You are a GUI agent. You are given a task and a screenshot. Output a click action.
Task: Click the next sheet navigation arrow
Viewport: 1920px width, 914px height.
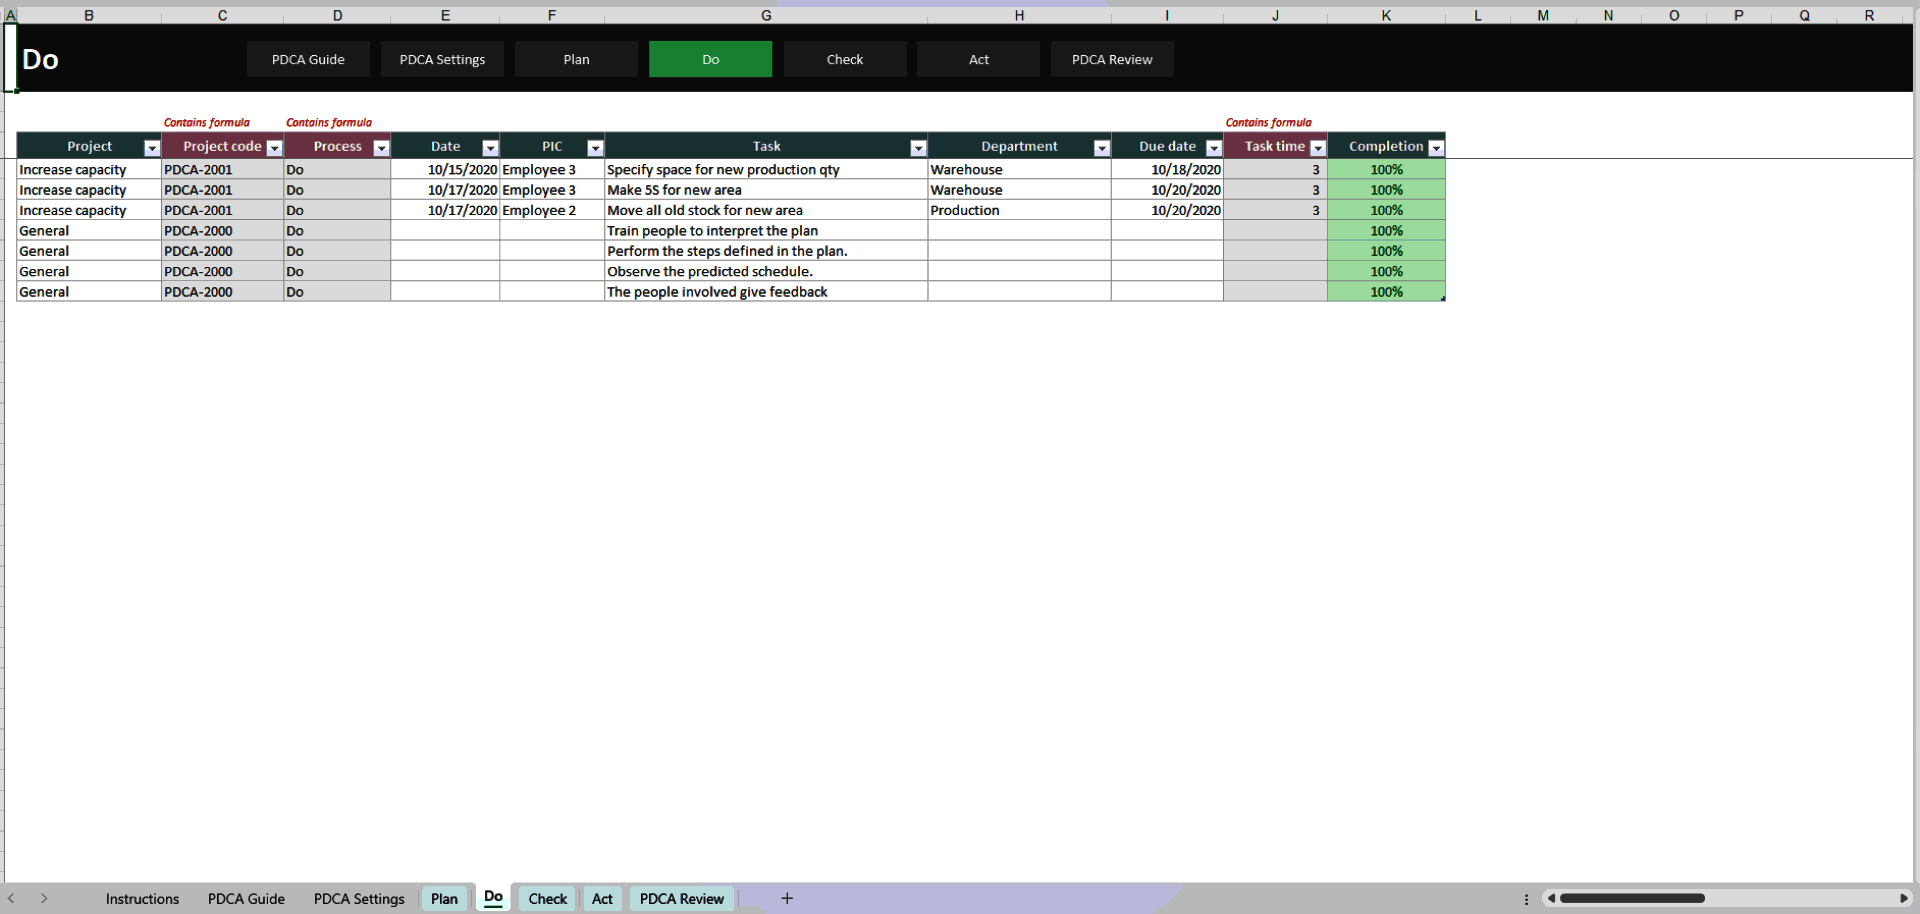(x=45, y=898)
